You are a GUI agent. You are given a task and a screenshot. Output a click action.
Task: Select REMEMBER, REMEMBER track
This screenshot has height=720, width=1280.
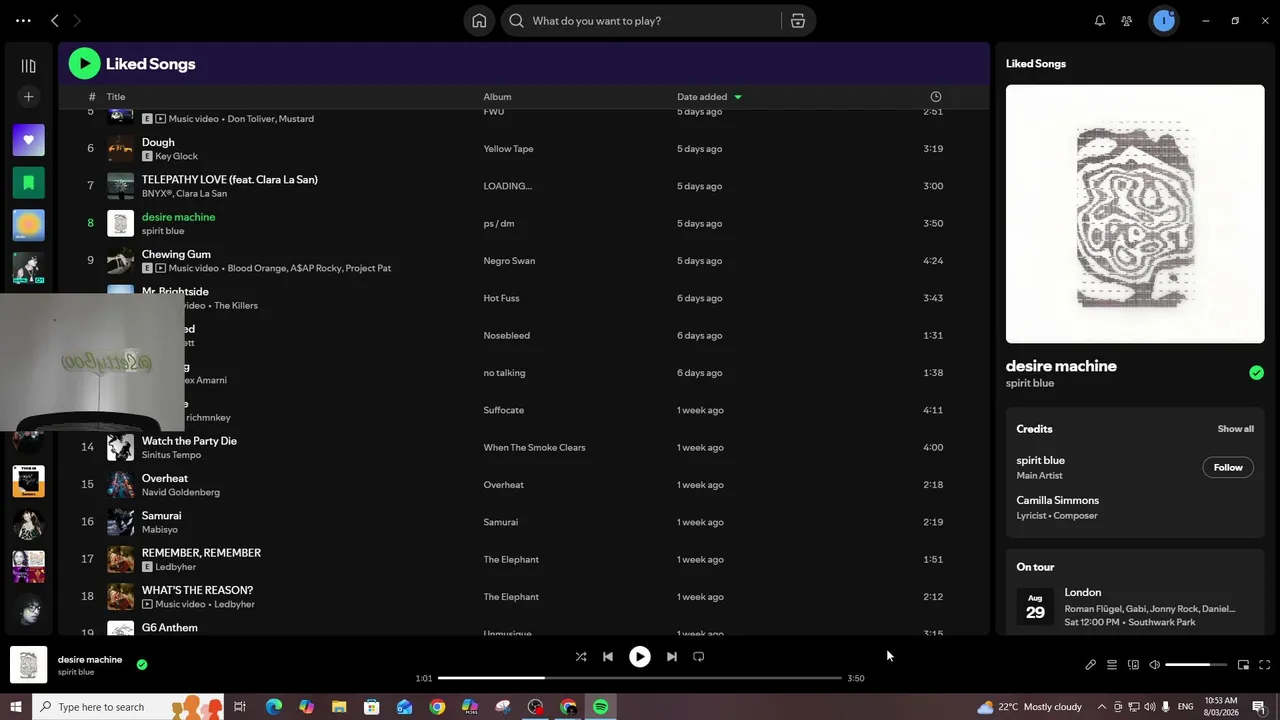tap(201, 553)
